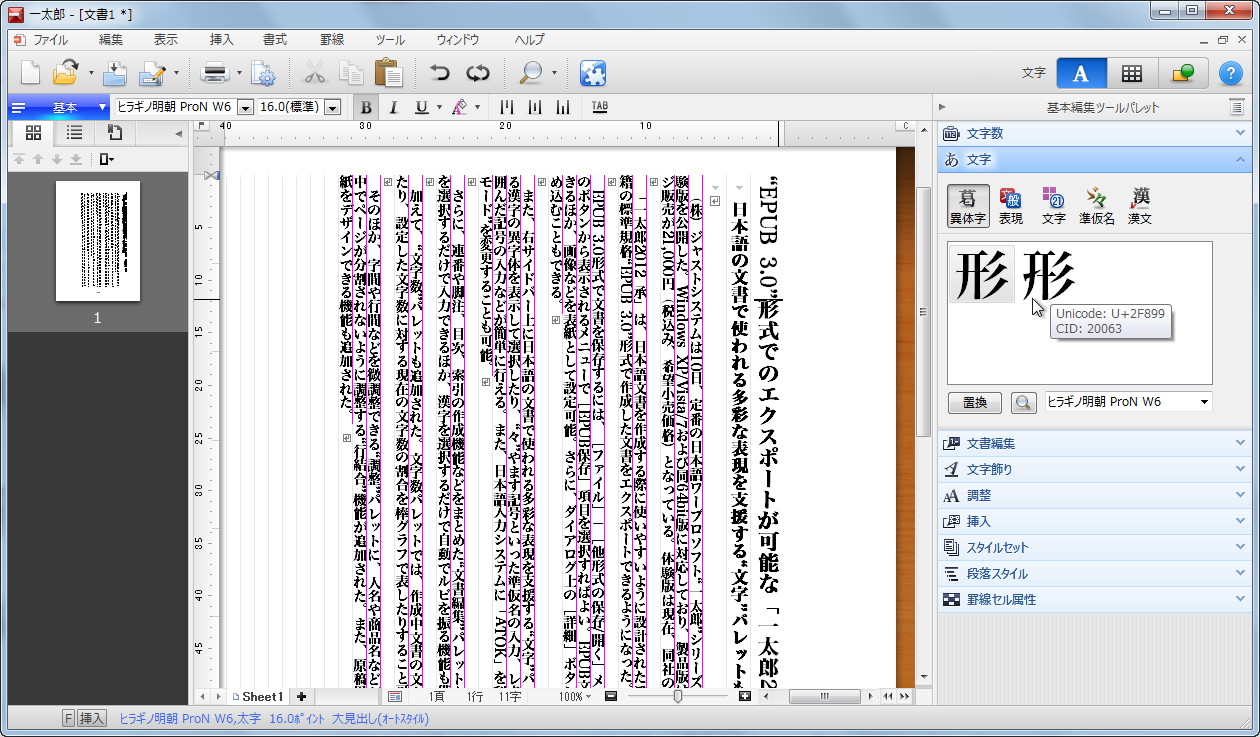Print the document with printer icon
Image resolution: width=1260 pixels, height=737 pixels.
tap(215, 73)
